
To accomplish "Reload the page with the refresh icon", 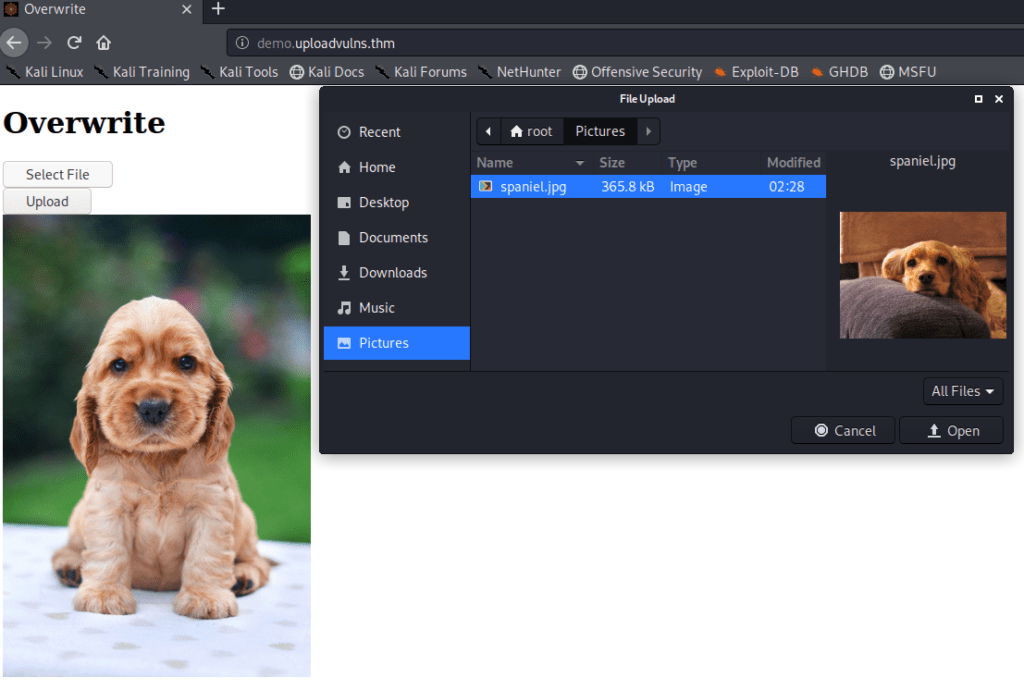I will [74, 43].
